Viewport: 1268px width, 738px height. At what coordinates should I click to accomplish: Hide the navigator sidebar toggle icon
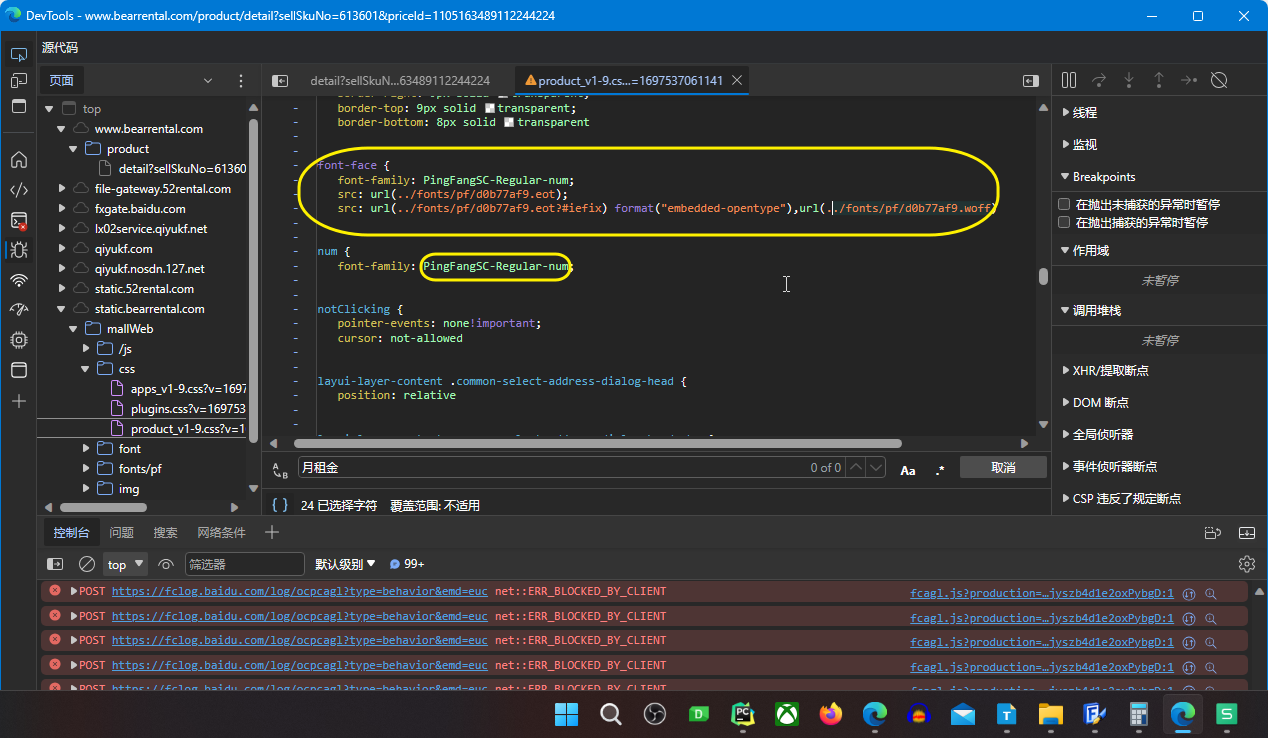pos(280,81)
